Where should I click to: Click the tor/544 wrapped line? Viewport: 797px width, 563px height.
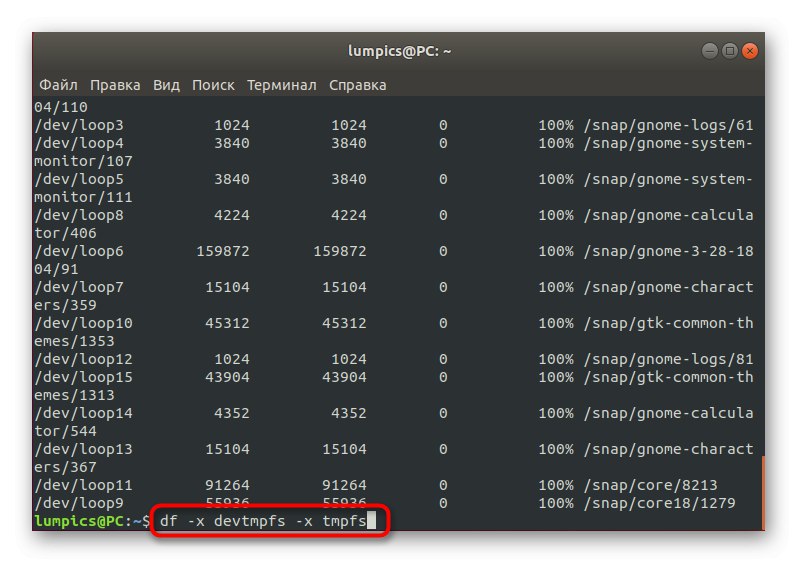coord(65,431)
